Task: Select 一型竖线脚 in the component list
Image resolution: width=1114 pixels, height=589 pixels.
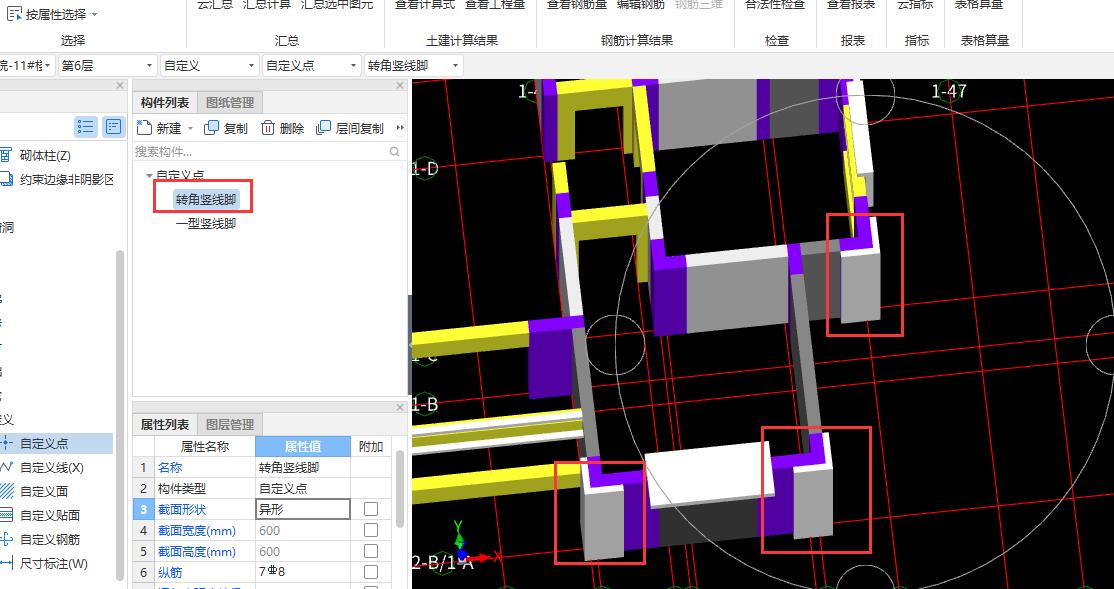Action: (206, 224)
